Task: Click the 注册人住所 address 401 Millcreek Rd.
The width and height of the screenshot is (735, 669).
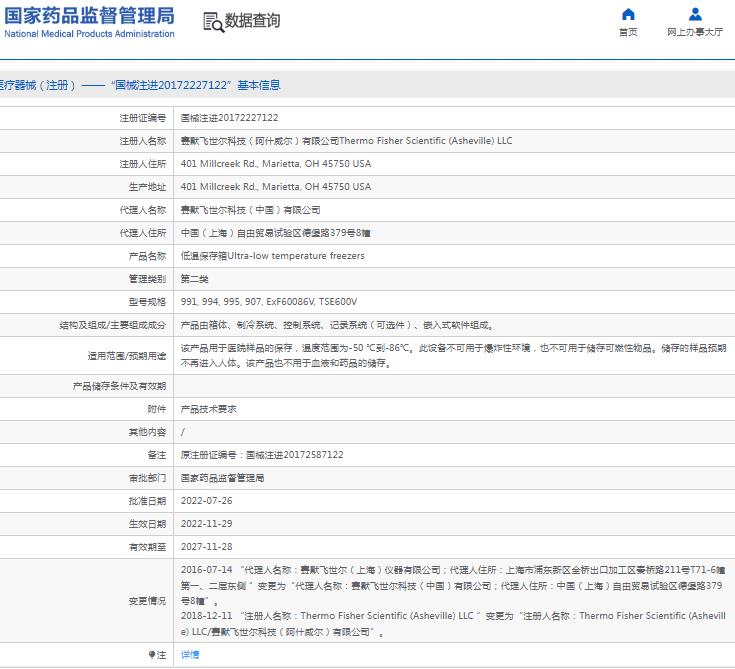Action: tap(276, 164)
